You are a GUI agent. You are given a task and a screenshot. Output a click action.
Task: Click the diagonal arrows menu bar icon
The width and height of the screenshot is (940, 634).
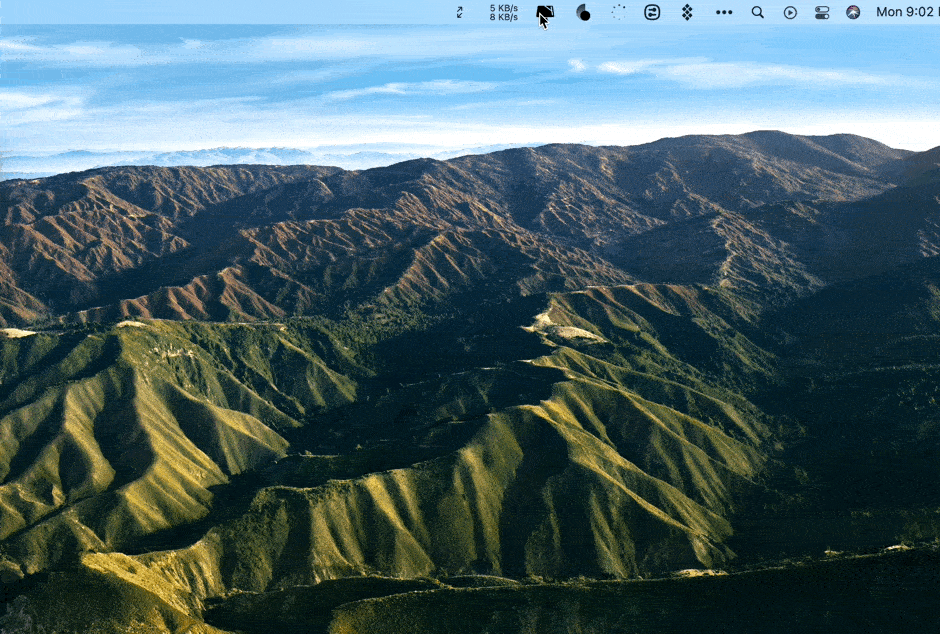point(460,12)
